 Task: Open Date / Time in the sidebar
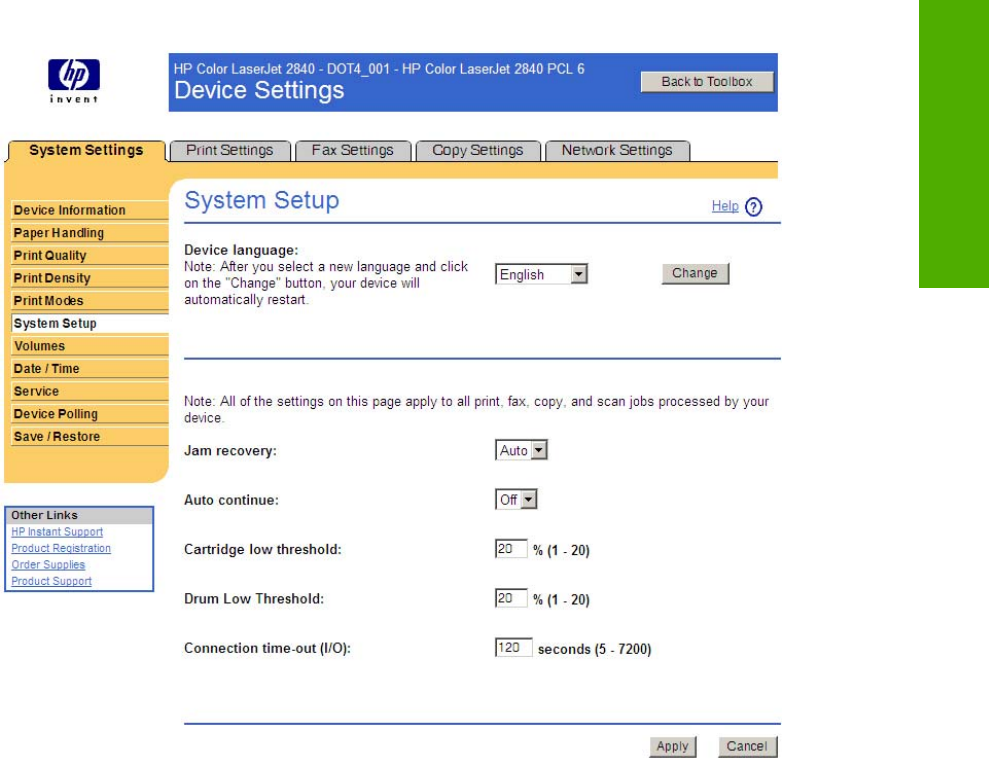point(90,369)
